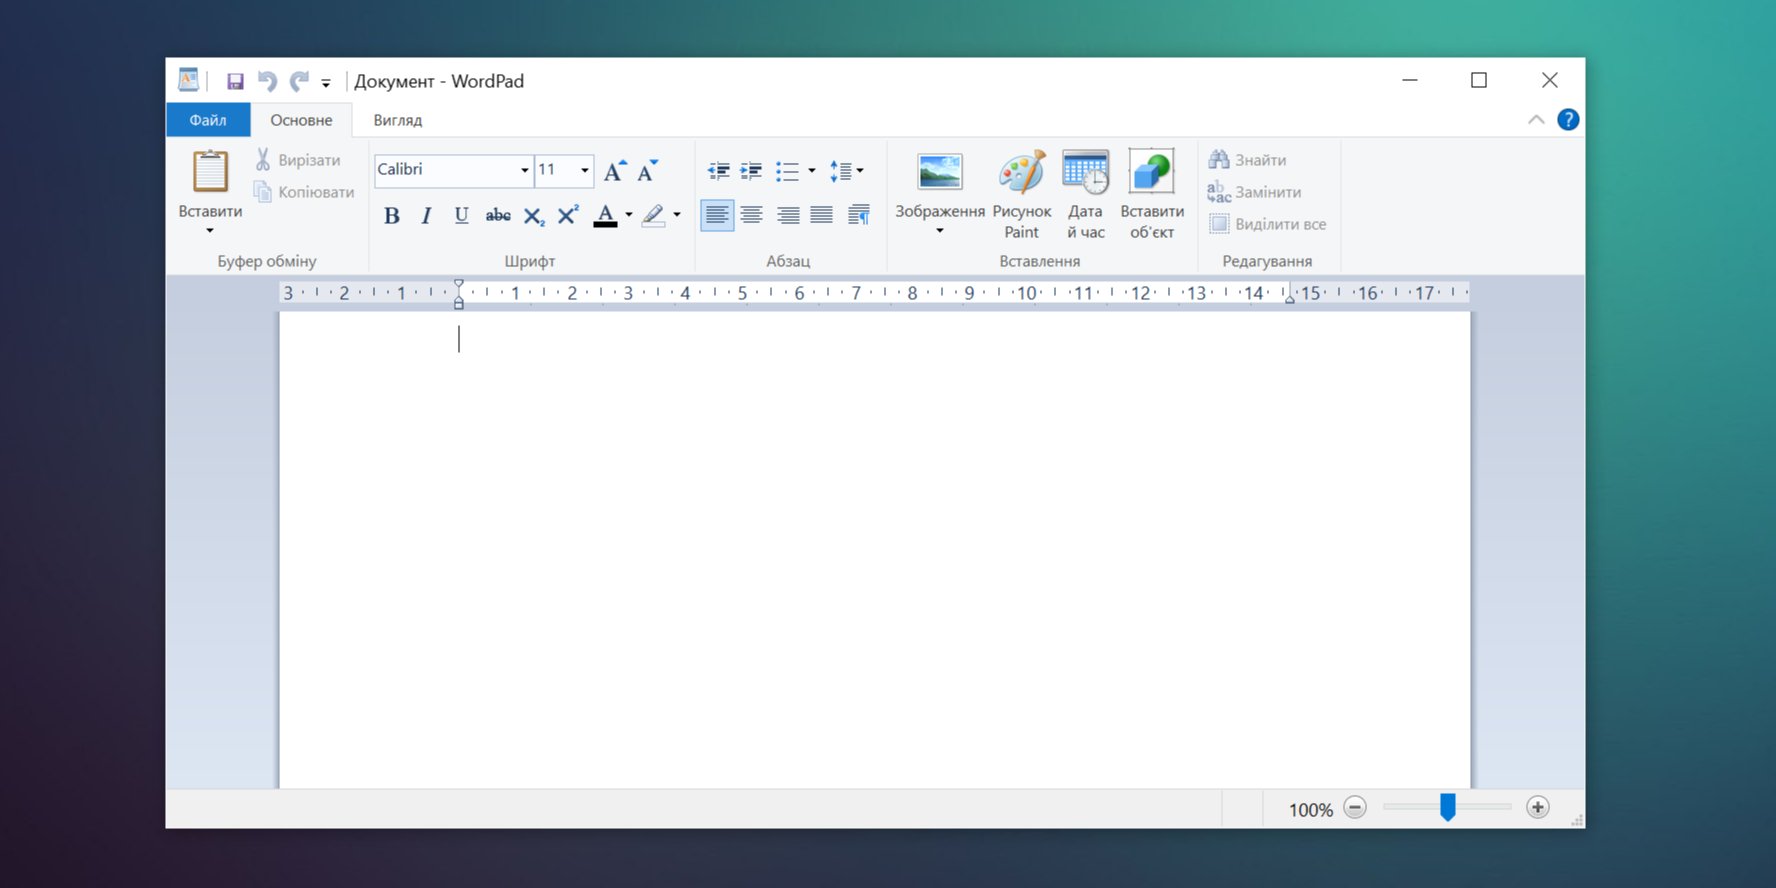Select center text alignment
1776x888 pixels.
point(752,215)
